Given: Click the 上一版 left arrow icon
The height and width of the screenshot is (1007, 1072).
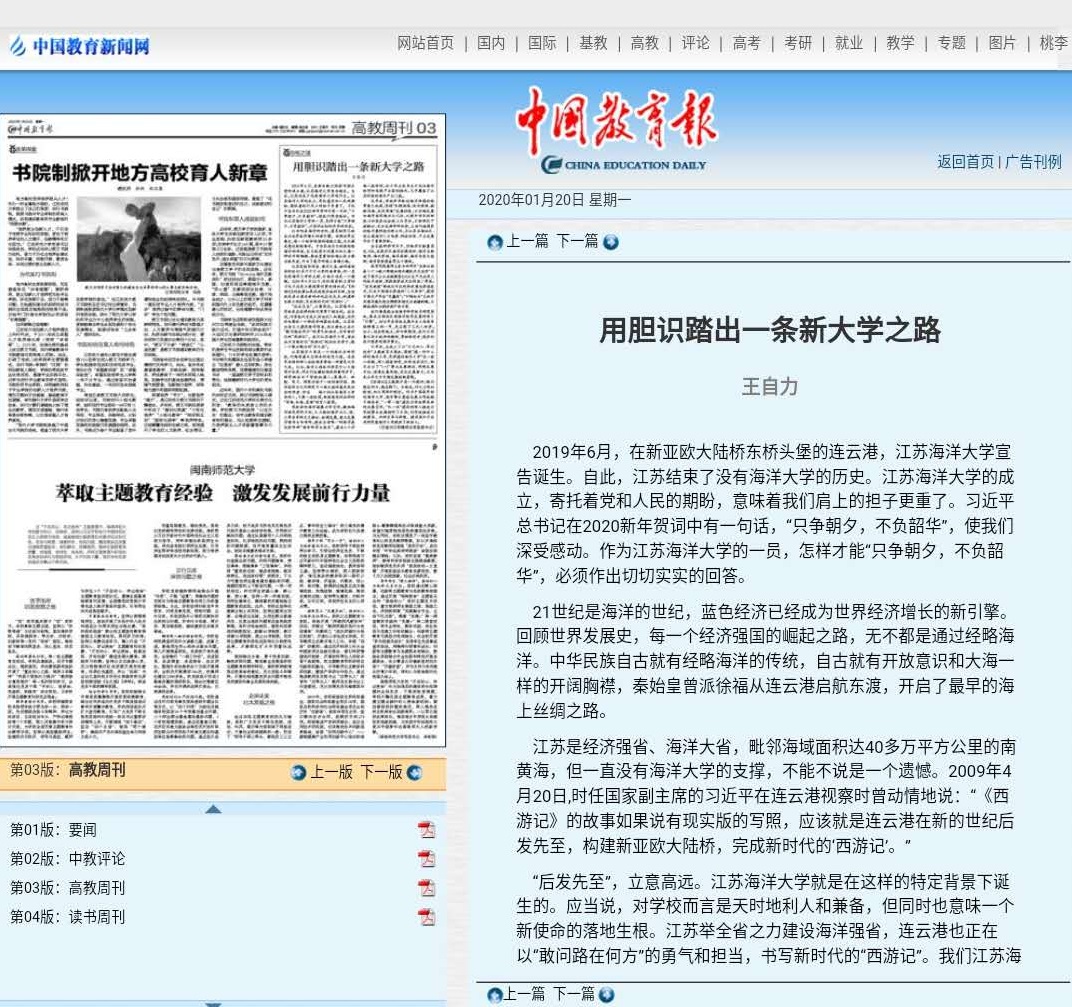Looking at the screenshot, I should click(298, 772).
